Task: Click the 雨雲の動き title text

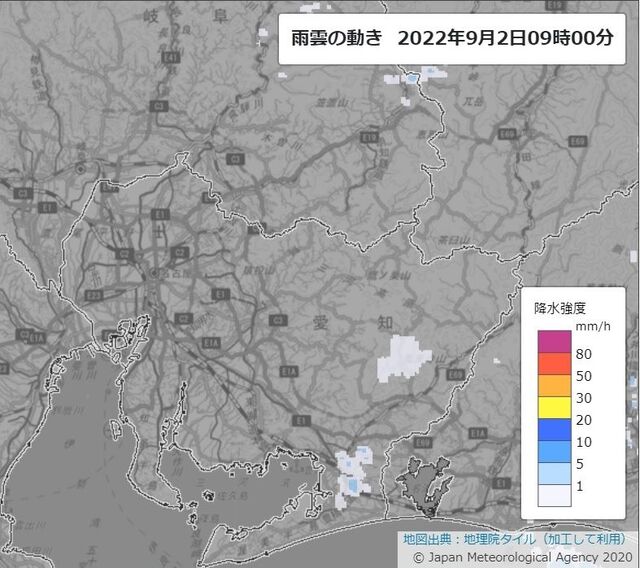Action: (x=337, y=38)
